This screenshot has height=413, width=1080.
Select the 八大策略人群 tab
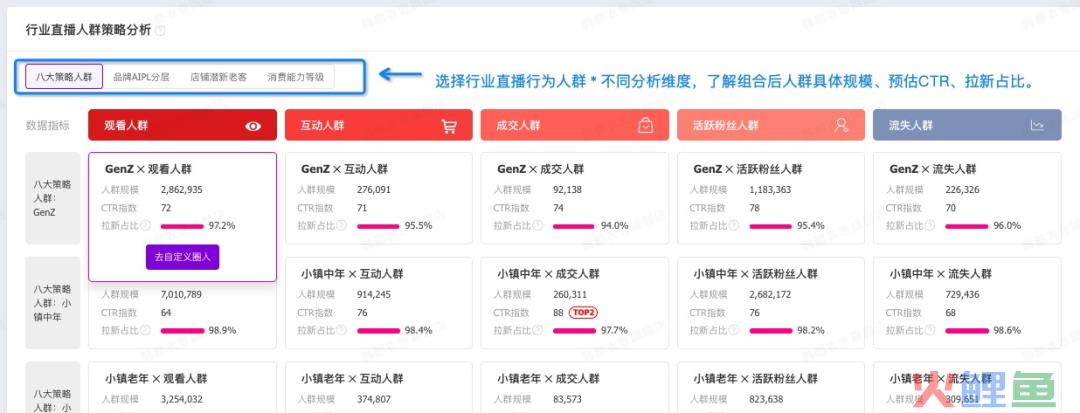click(64, 76)
